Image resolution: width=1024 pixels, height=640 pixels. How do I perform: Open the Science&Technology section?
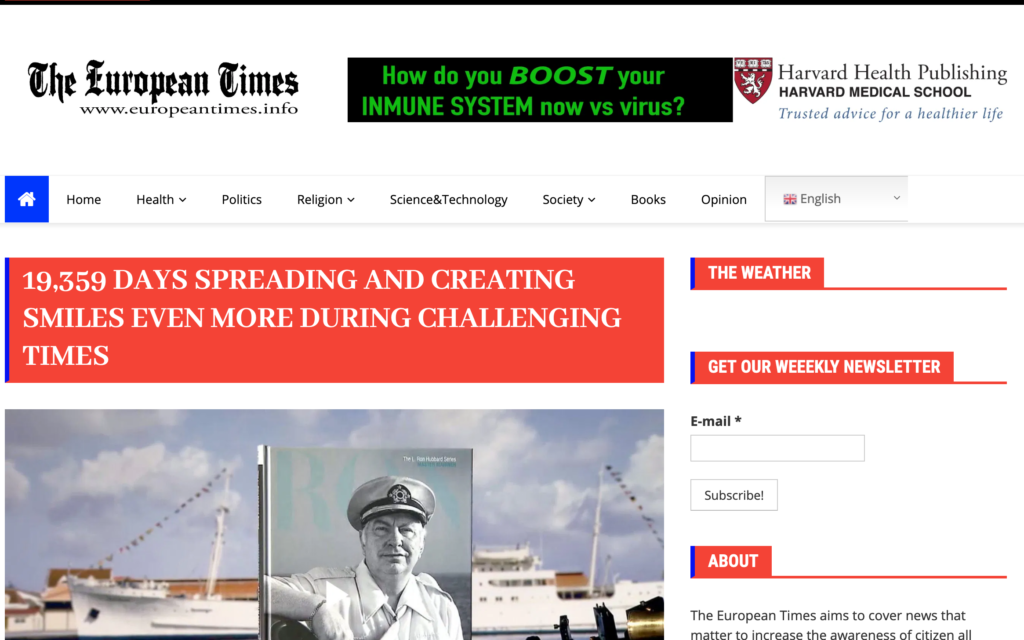449,199
